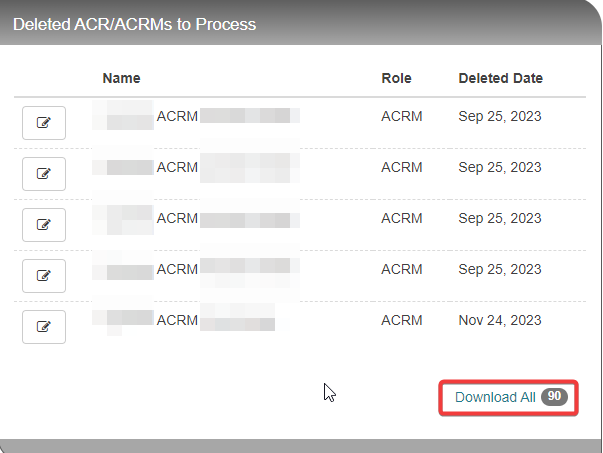Image resolution: width=603 pixels, height=453 pixels.
Task: Click the 90 count badge
Action: pyautogui.click(x=554, y=396)
